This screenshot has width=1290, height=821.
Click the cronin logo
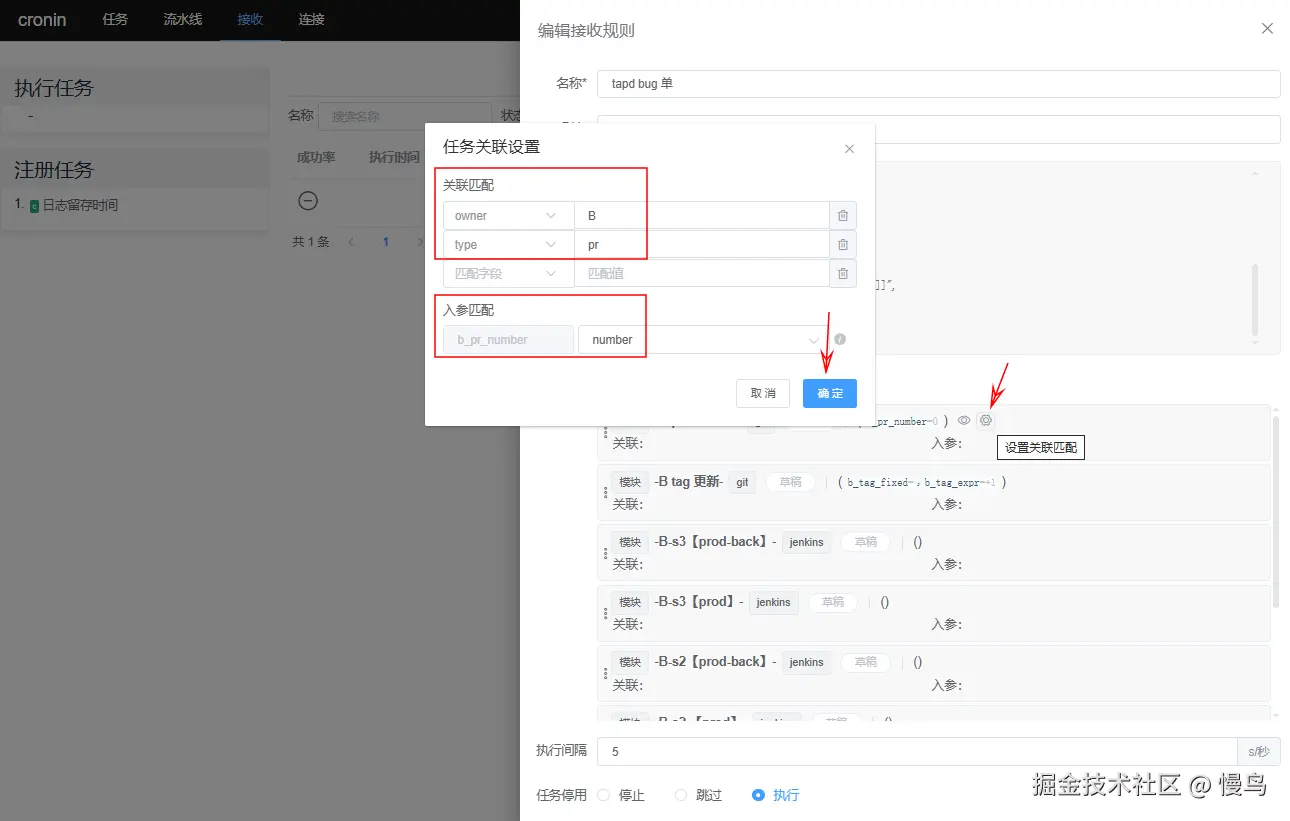(42, 20)
